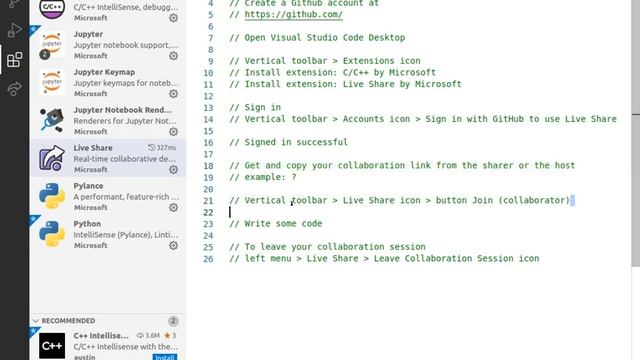Install the C++ Intellisense extension

click(164, 357)
